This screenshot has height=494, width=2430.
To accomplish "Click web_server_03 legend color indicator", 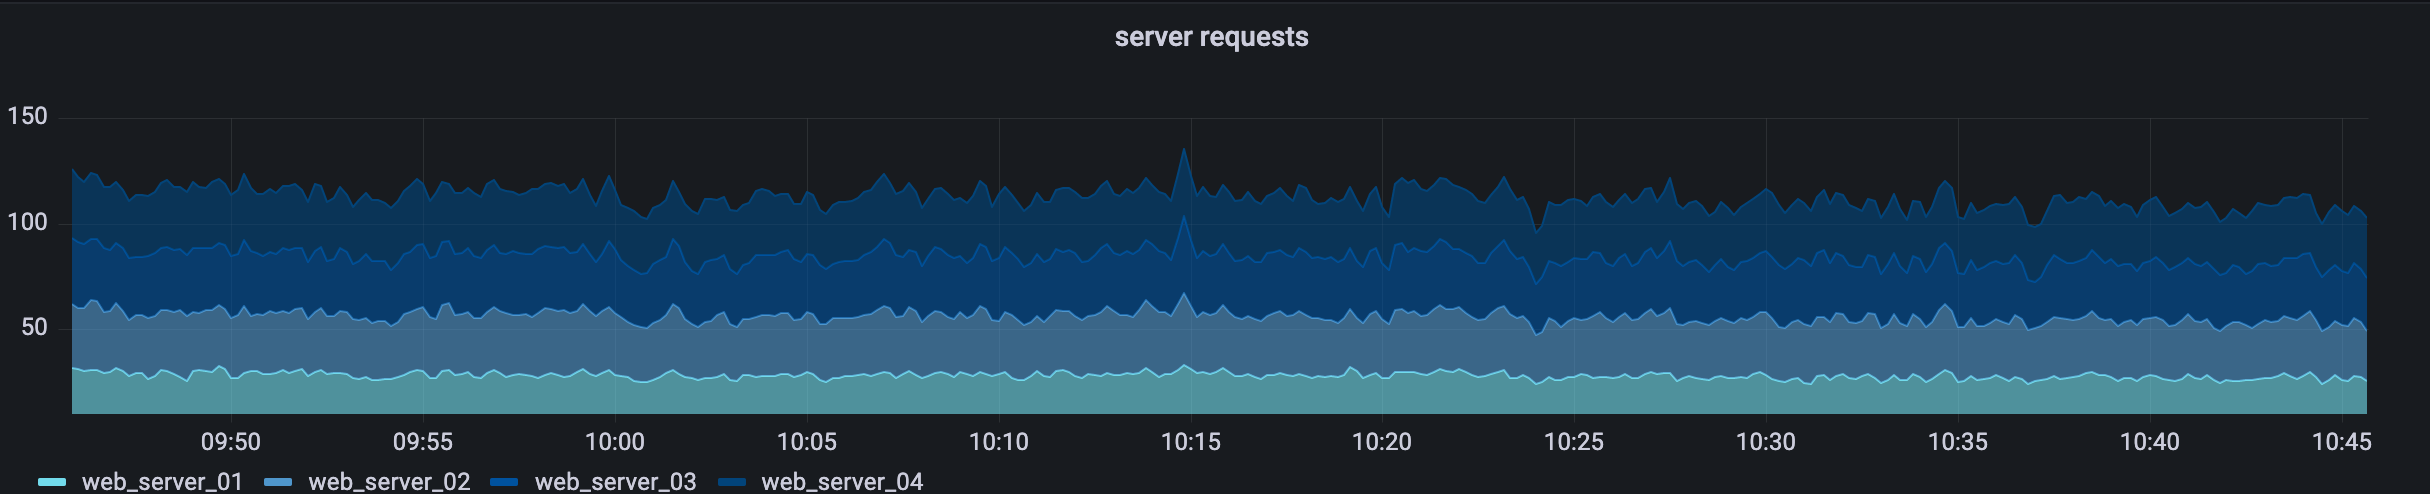I will pyautogui.click(x=505, y=483).
